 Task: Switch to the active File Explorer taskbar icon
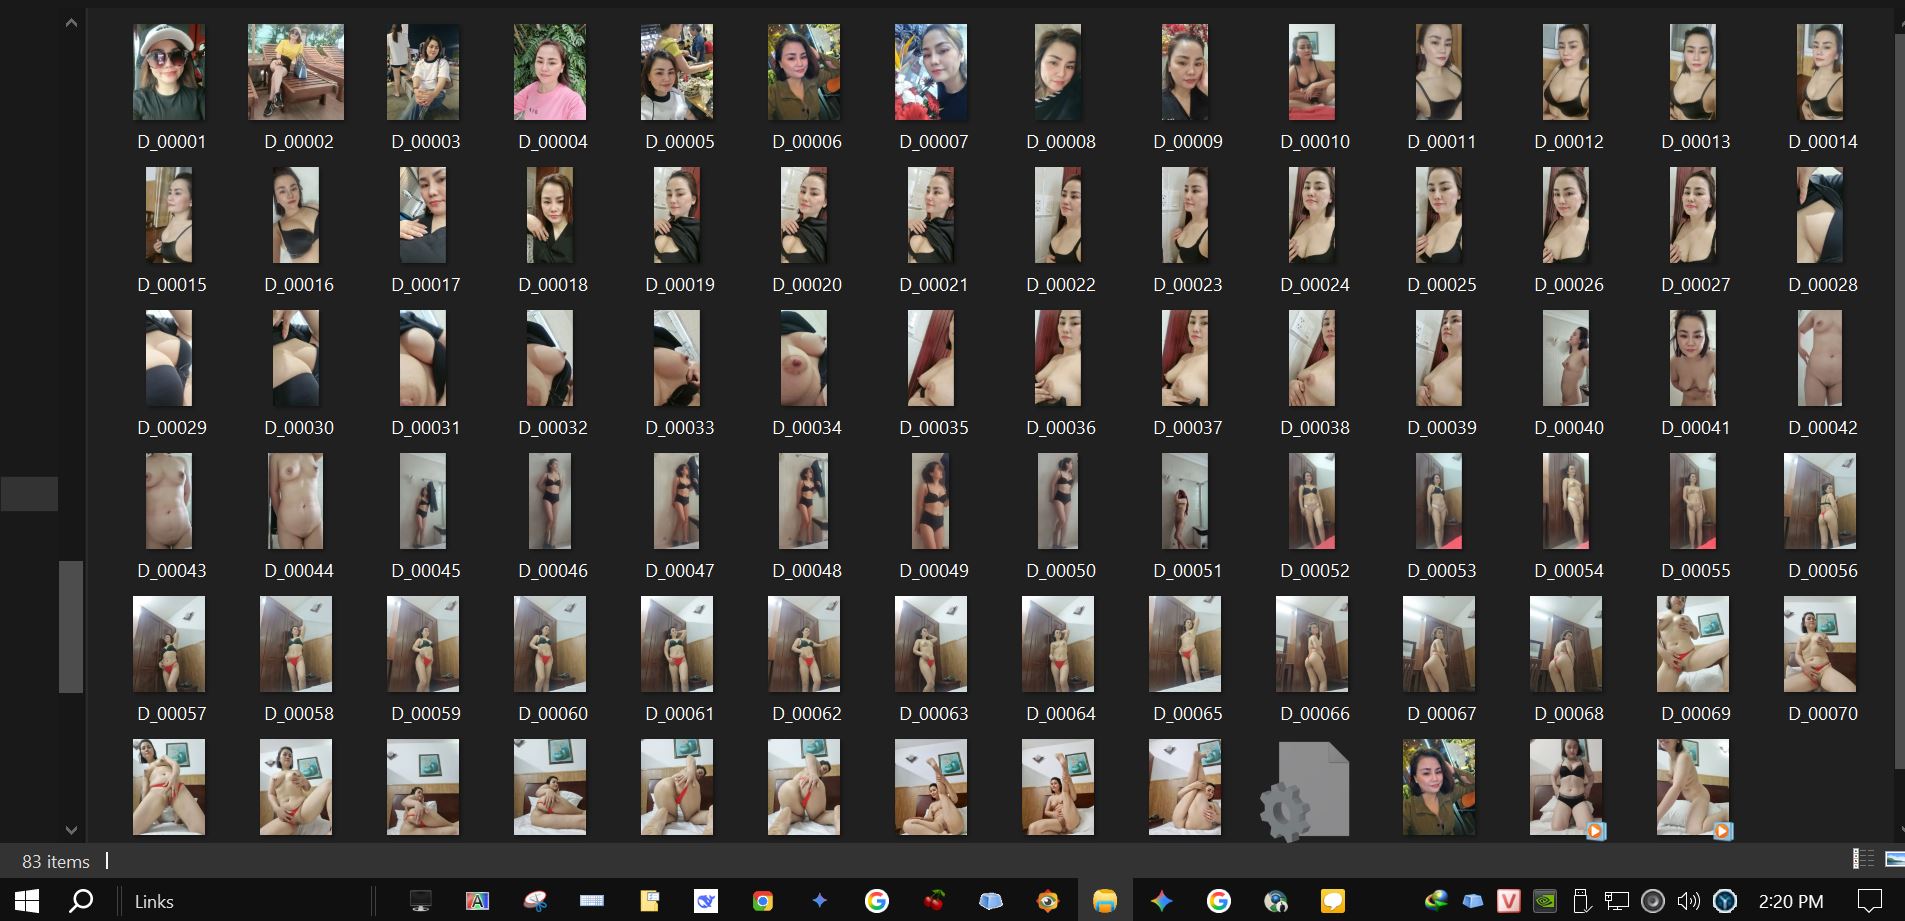pyautogui.click(x=1105, y=901)
